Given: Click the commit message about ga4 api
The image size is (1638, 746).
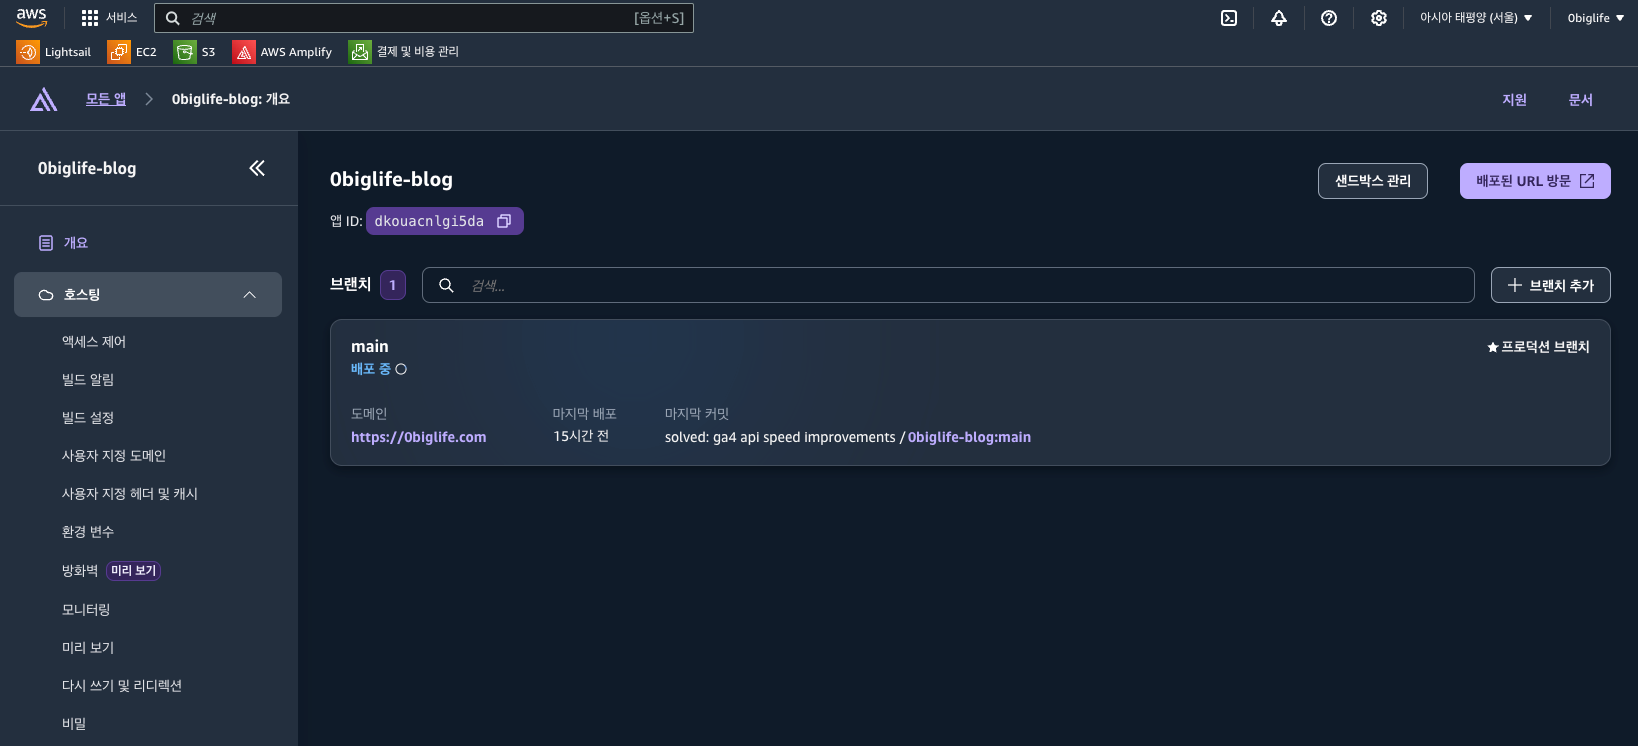Looking at the screenshot, I should 780,437.
